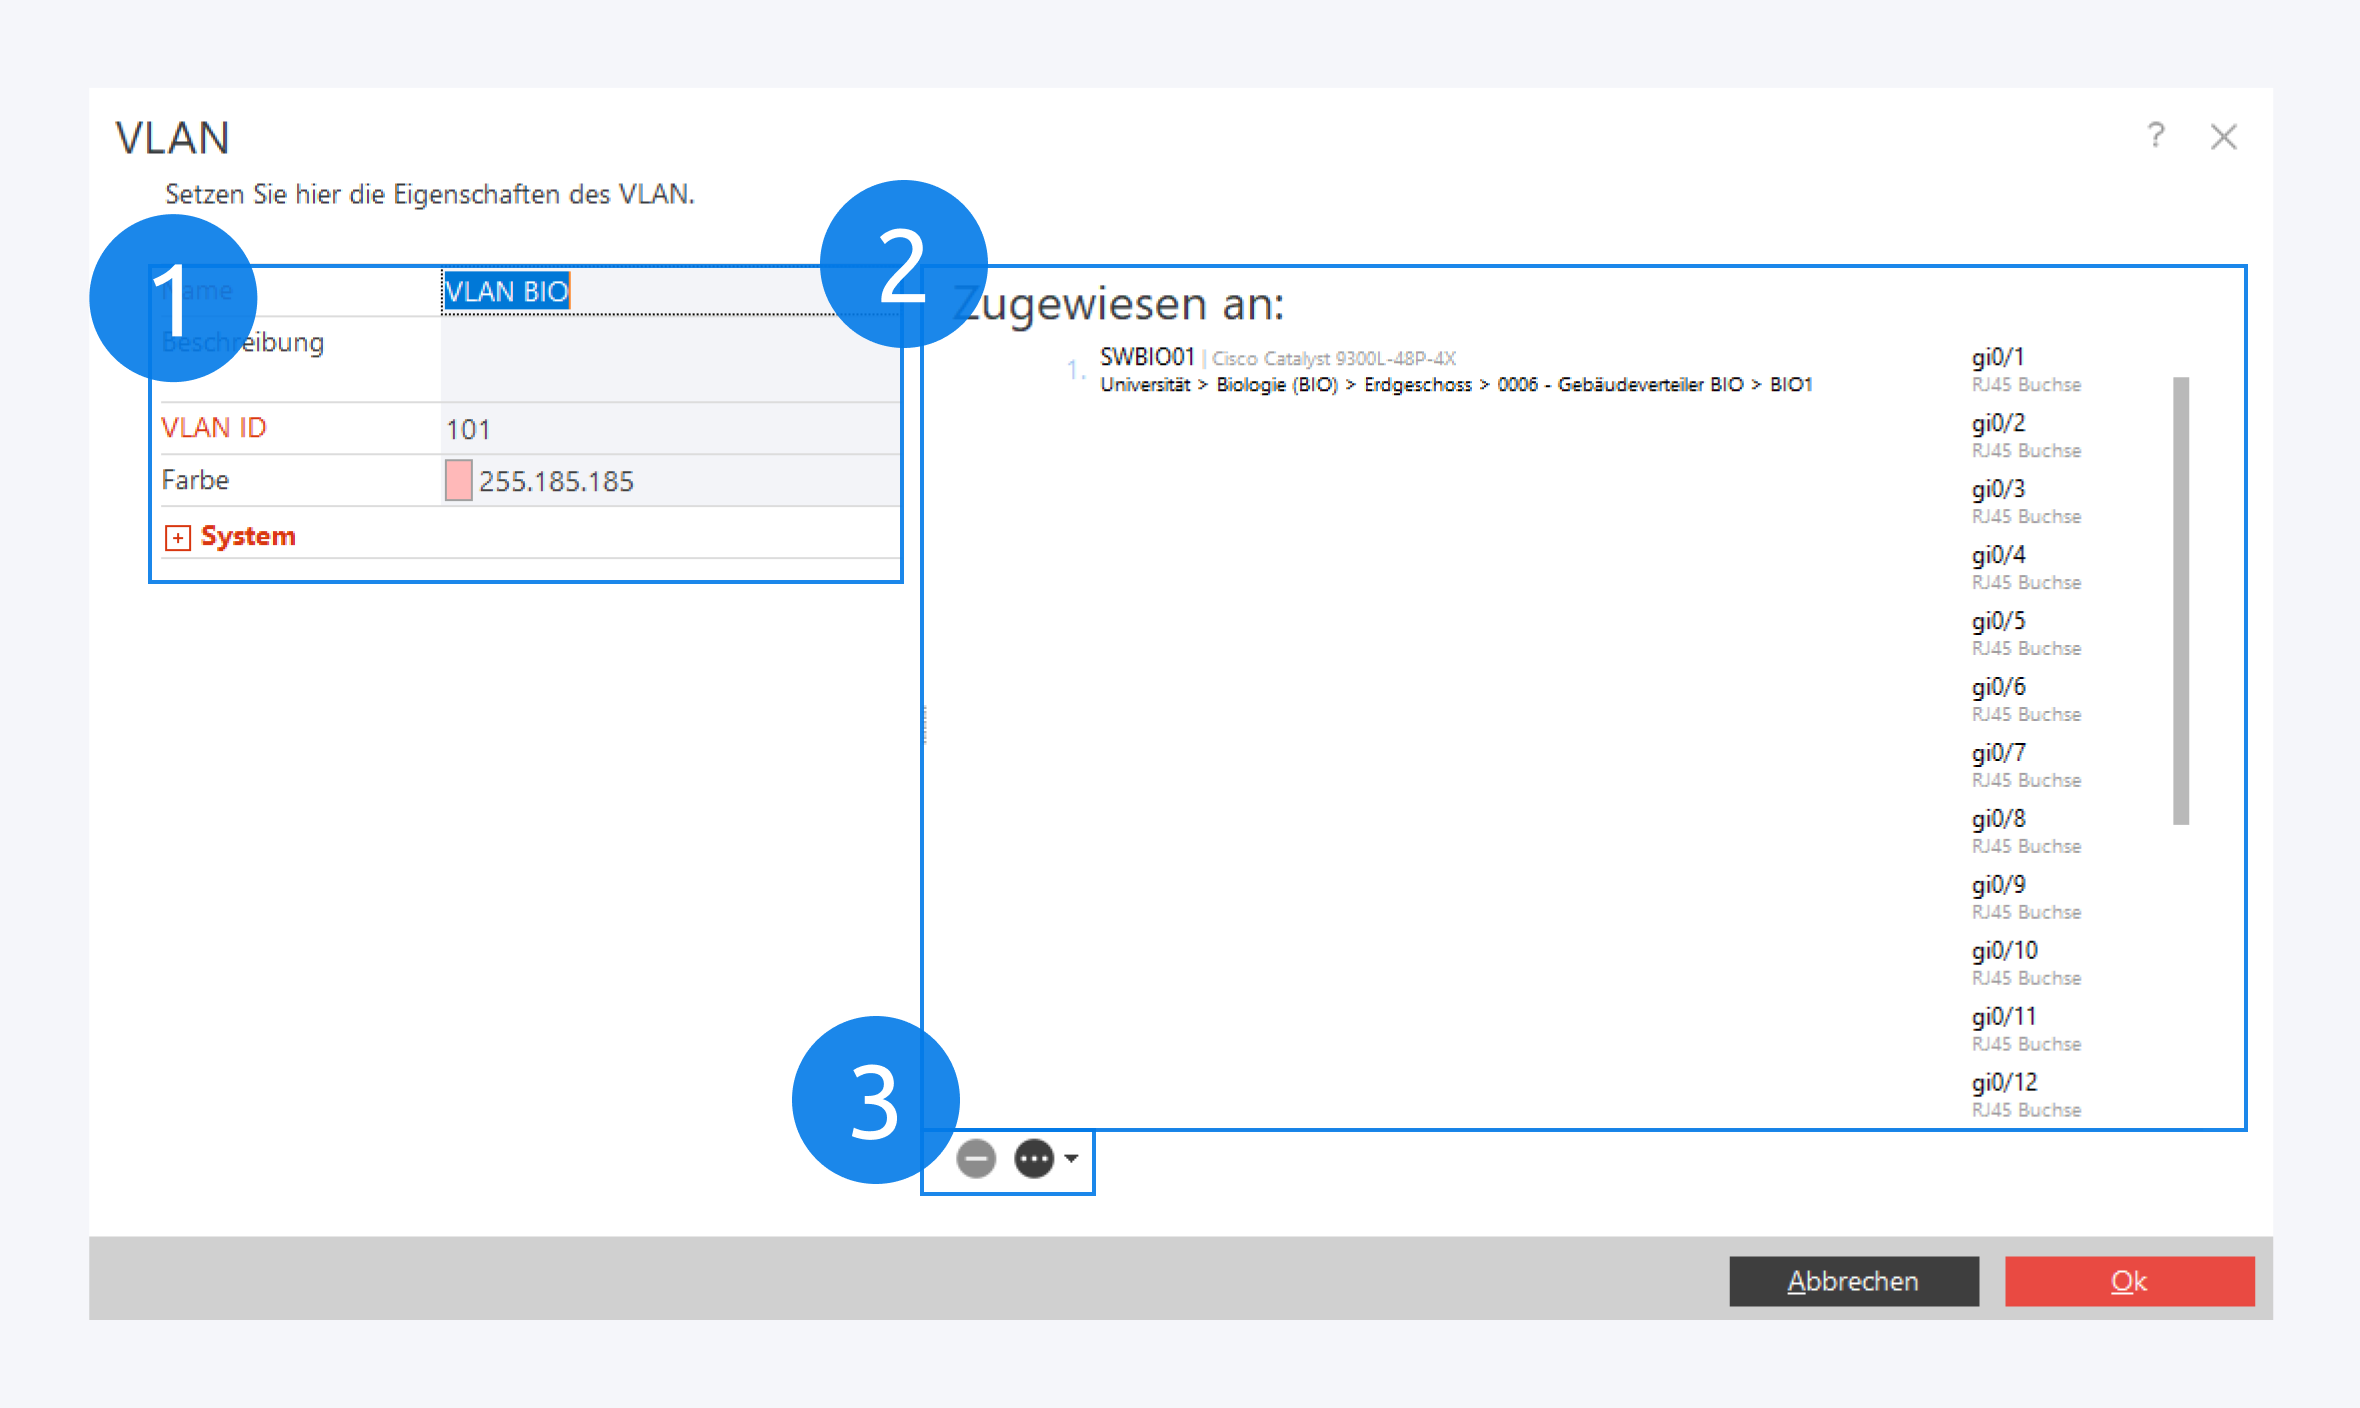Select port gi0/12 in the list

(x=2004, y=1084)
